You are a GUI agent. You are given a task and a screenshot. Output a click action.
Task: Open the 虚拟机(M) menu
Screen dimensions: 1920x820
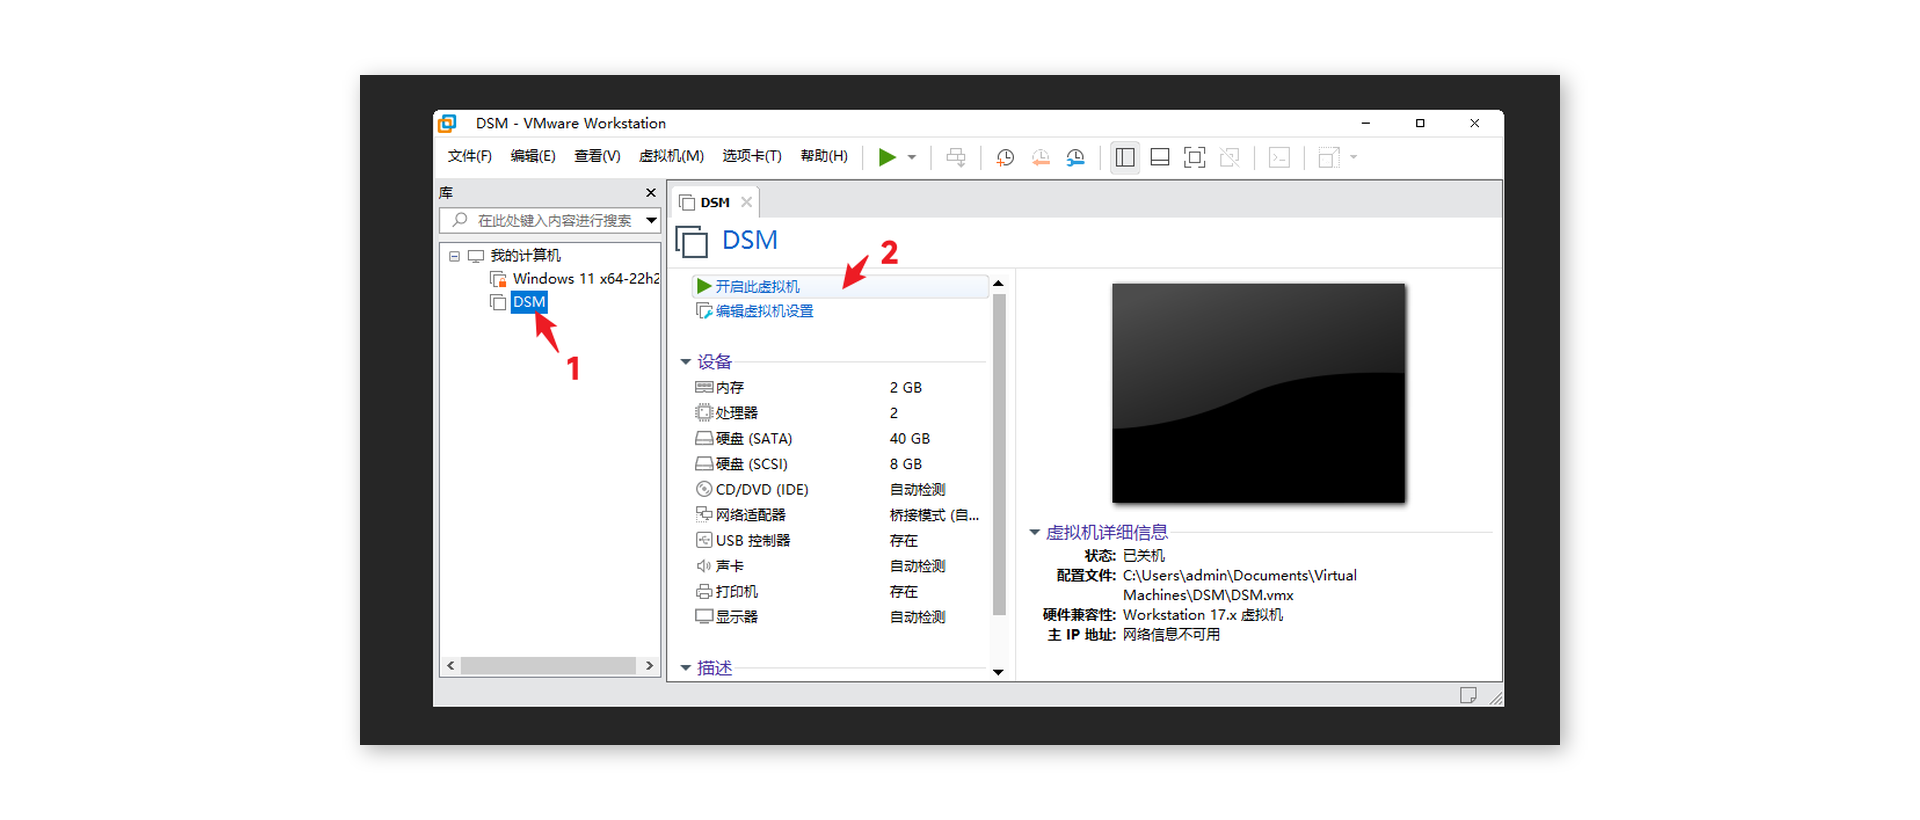click(x=671, y=156)
